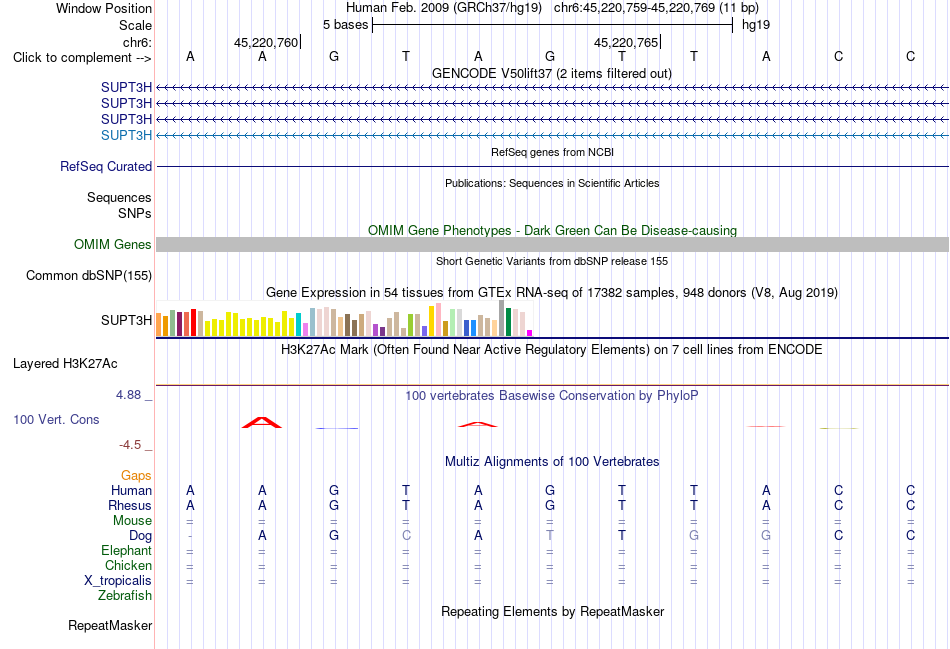Click the -4.5 PhyloP lower limit value
950x649 pixels.
pos(130,445)
